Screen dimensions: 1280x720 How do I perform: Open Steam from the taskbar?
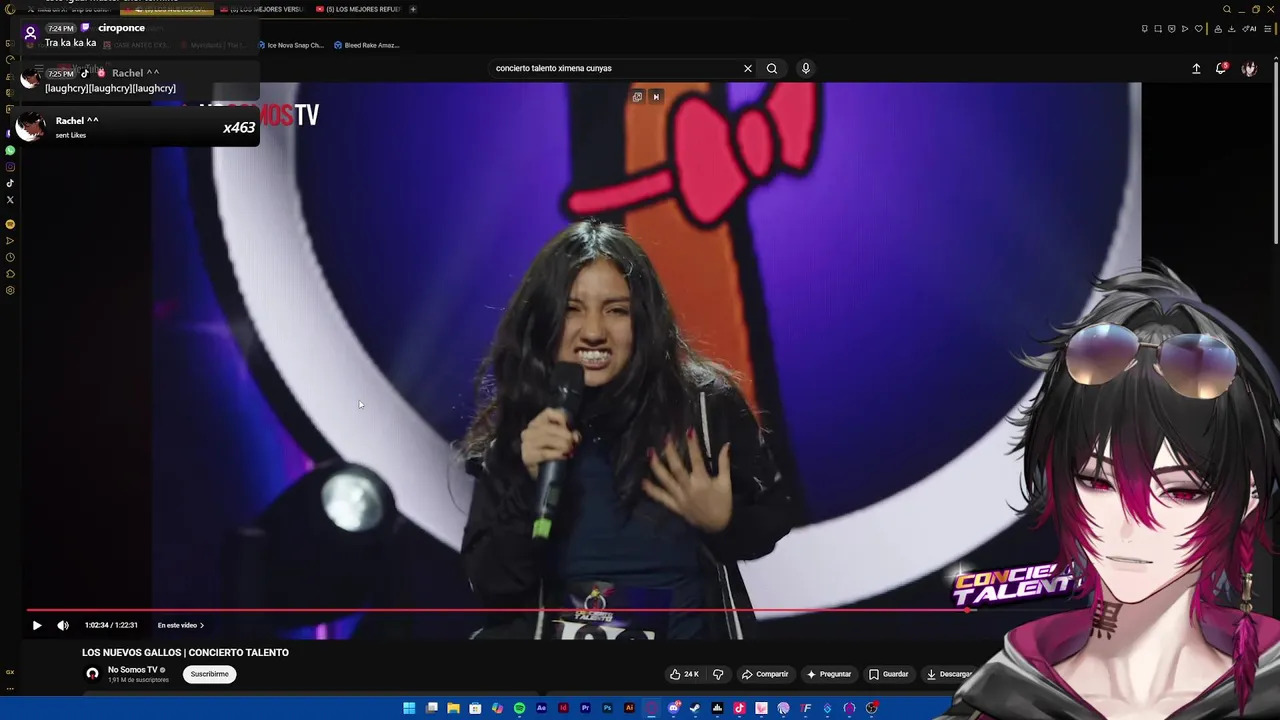(x=695, y=708)
